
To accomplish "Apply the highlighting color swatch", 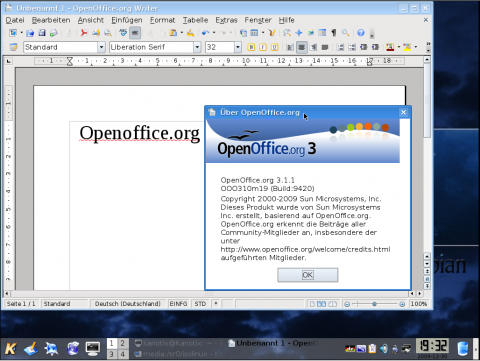I will (407, 47).
